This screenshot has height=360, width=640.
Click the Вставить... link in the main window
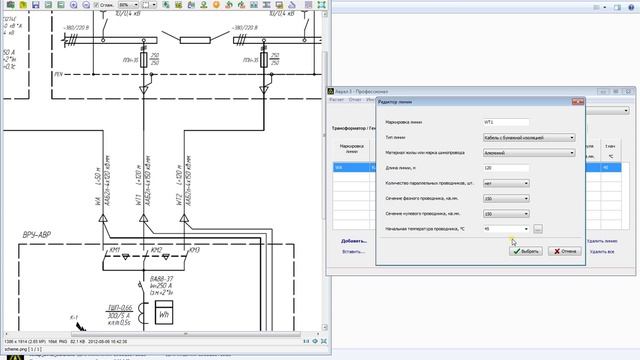(353, 251)
